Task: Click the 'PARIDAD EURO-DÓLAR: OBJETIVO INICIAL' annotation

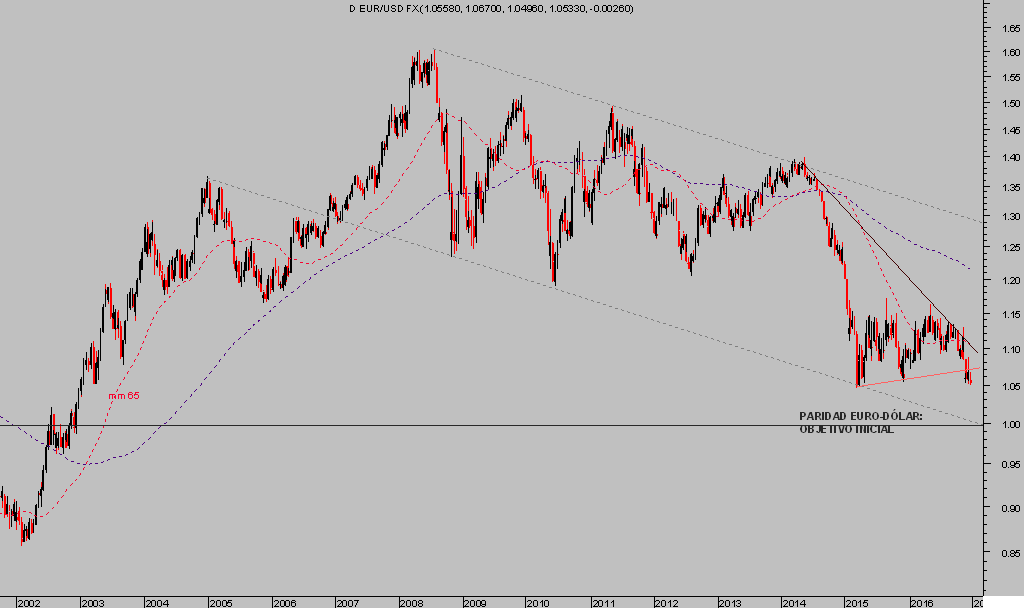Action: click(861, 422)
